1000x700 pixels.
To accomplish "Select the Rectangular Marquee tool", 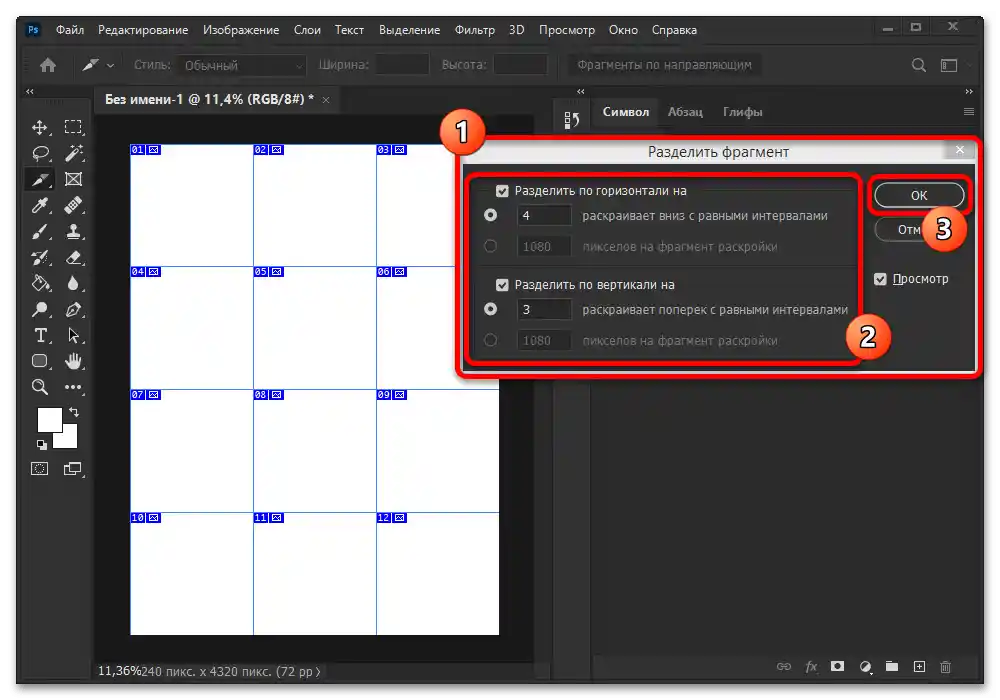I will (73, 128).
